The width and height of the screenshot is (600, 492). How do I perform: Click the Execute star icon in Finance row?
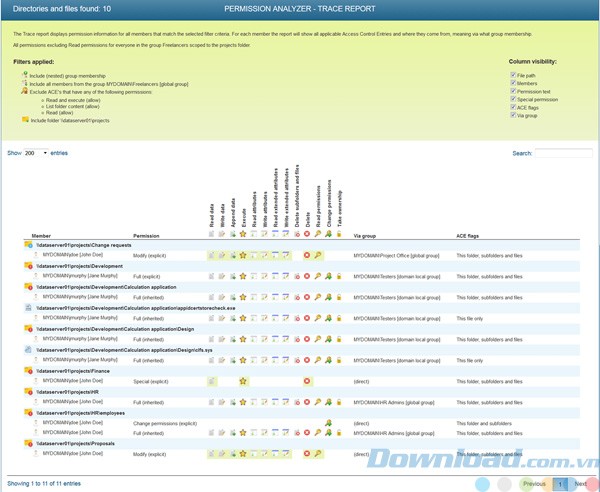[x=243, y=381]
